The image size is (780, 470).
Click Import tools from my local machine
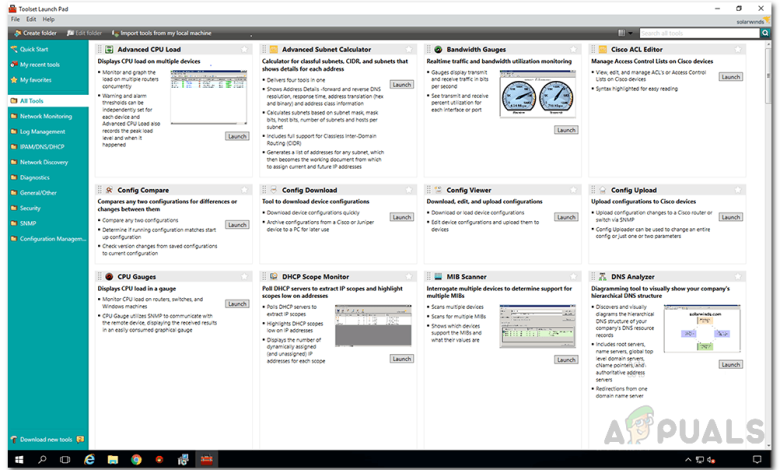tap(162, 33)
